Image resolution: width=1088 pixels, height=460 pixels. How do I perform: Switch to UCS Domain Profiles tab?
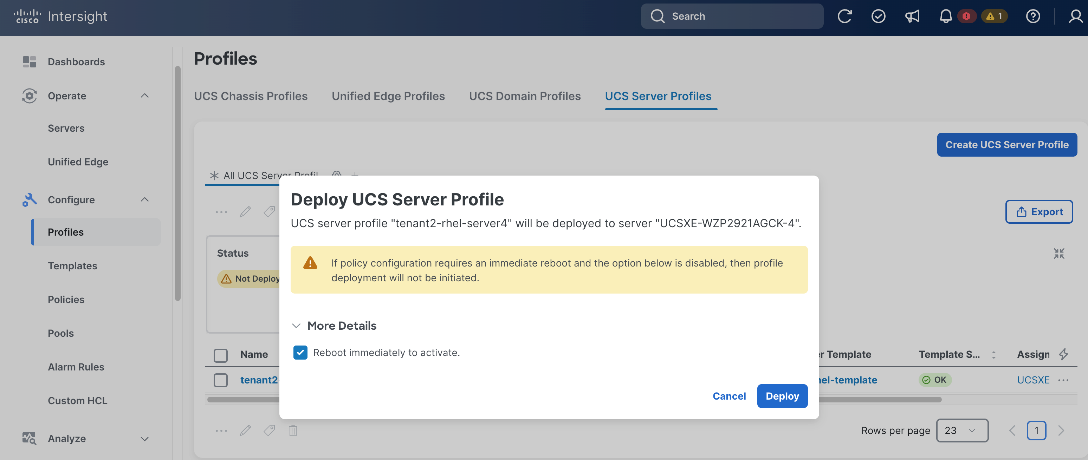point(525,96)
